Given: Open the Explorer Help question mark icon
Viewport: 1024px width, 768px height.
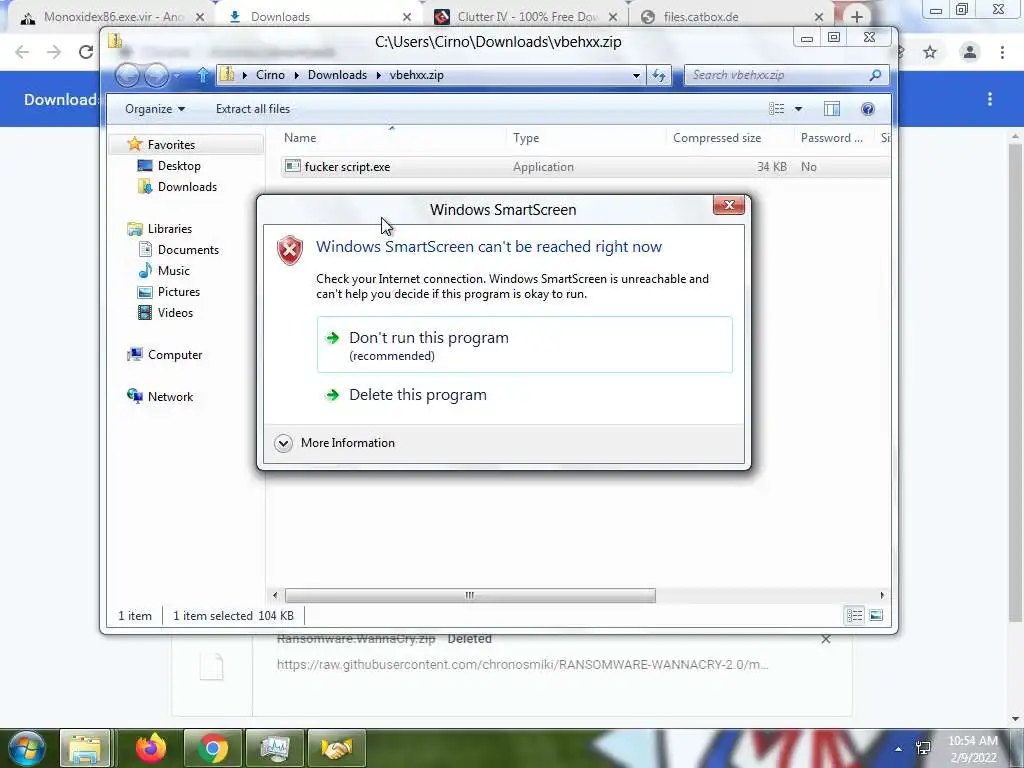Looking at the screenshot, I should (x=868, y=109).
